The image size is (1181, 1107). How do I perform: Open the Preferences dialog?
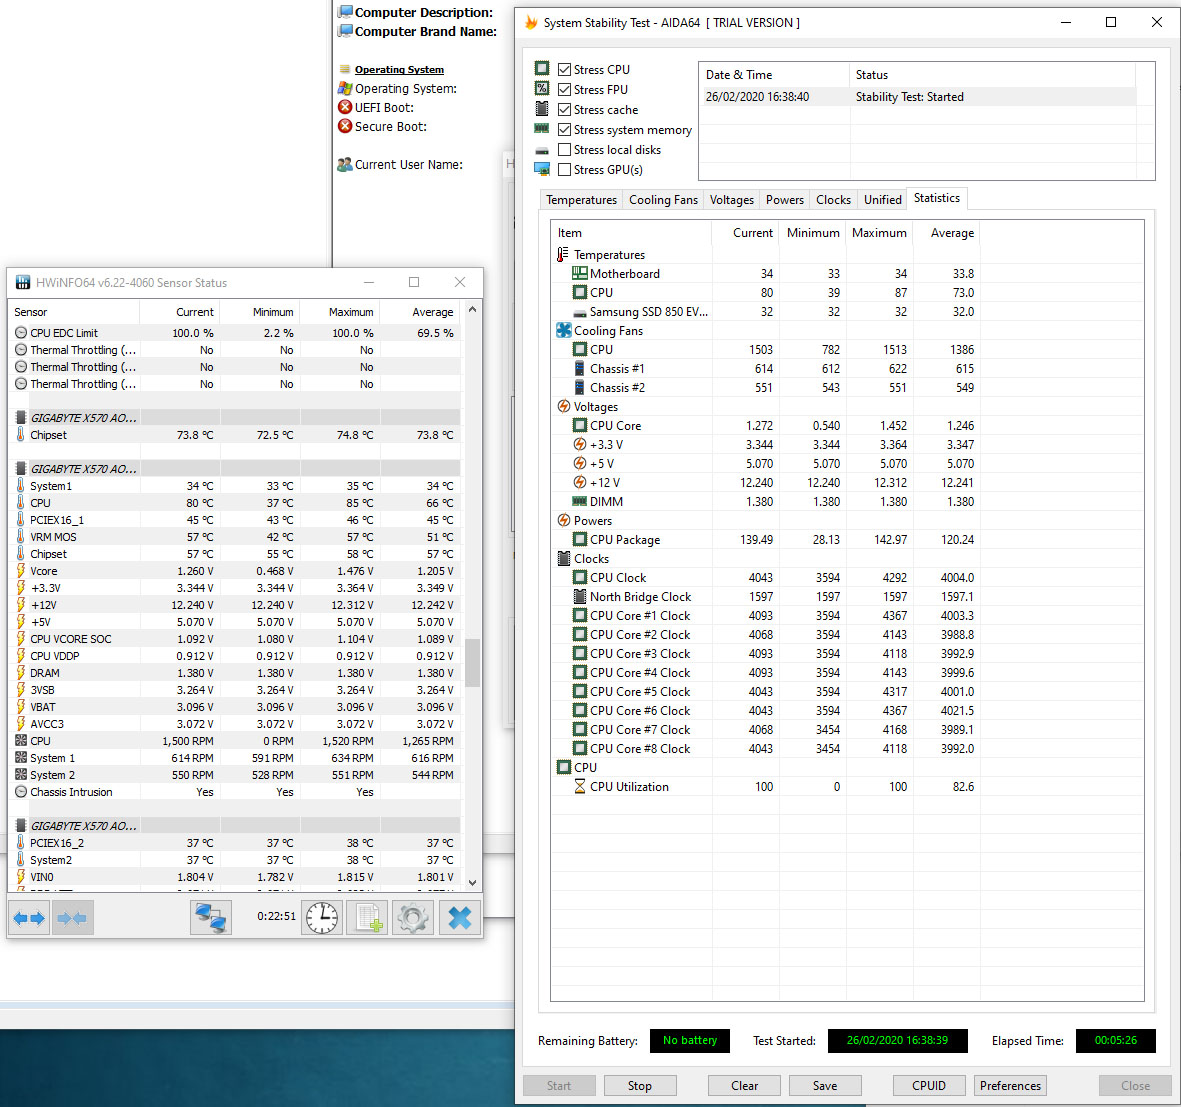point(1010,1085)
